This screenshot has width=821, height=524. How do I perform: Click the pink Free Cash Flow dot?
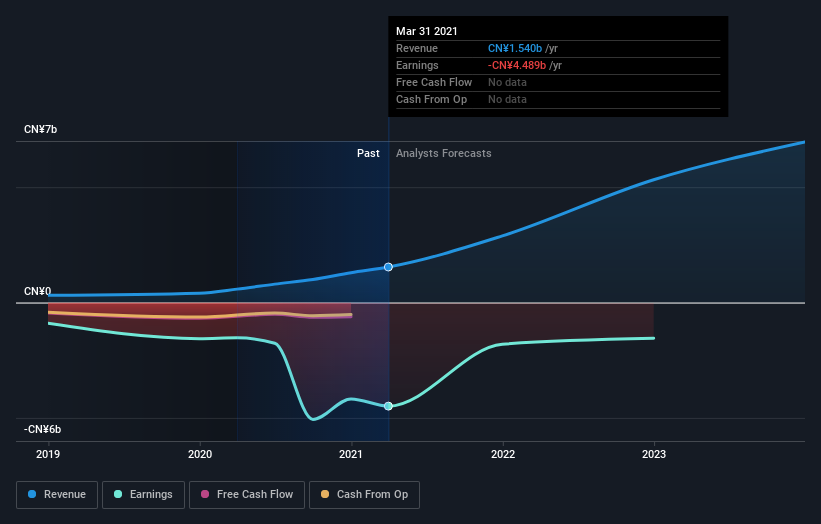pos(205,494)
